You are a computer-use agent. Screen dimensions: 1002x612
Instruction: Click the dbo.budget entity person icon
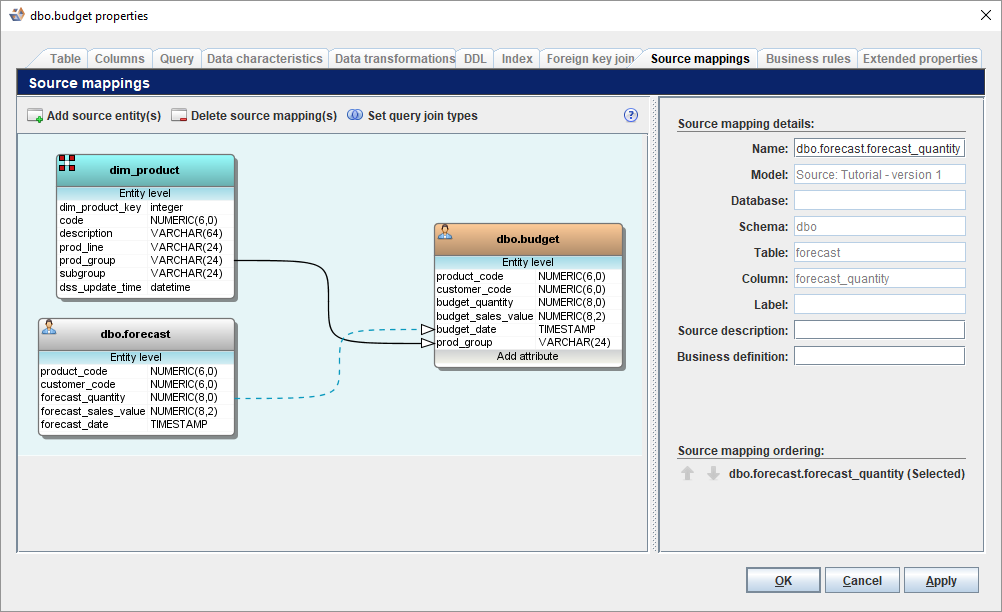[445, 232]
